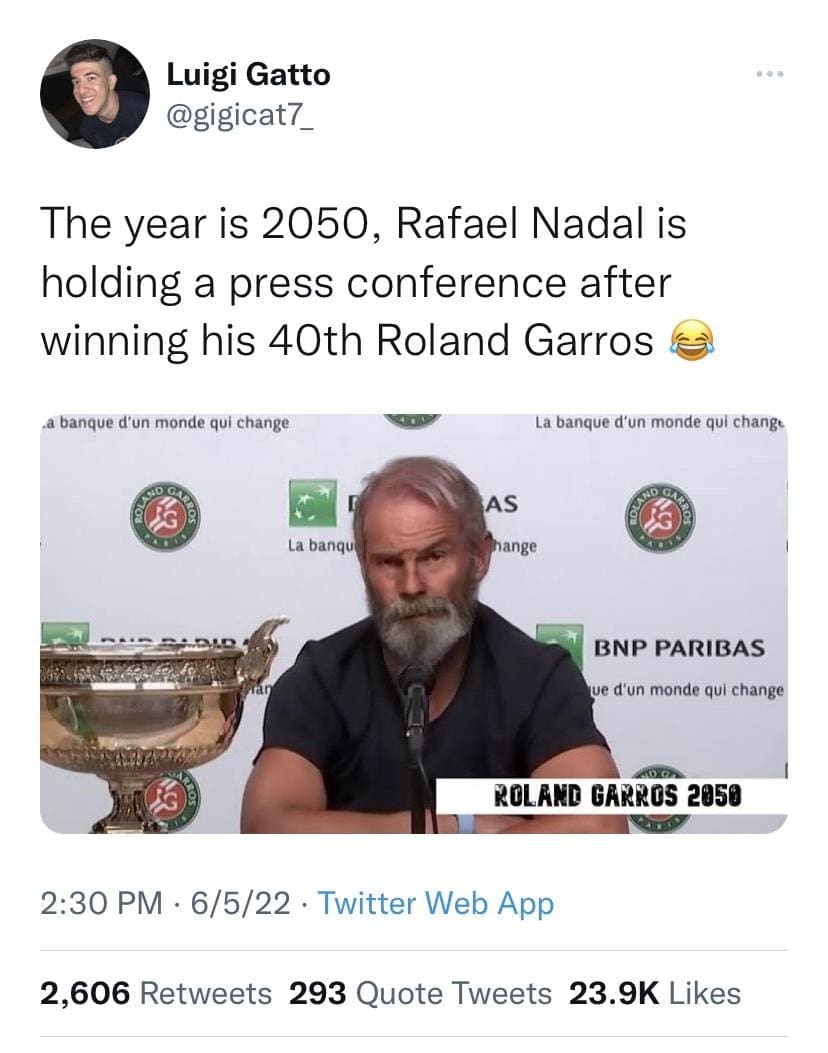
Task: Click the Luigi Gatto display name
Action: [x=248, y=74]
